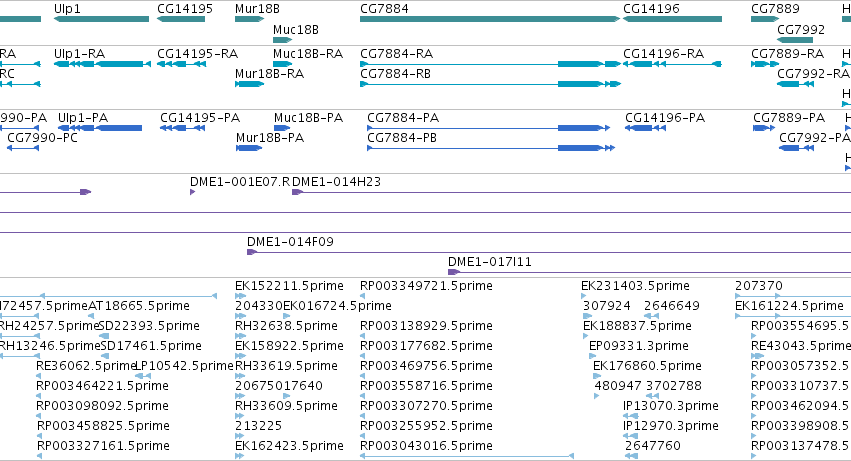The width and height of the screenshot is (851, 461).
Task: Select the DME1-014H23 clone label
Action: coord(336,182)
